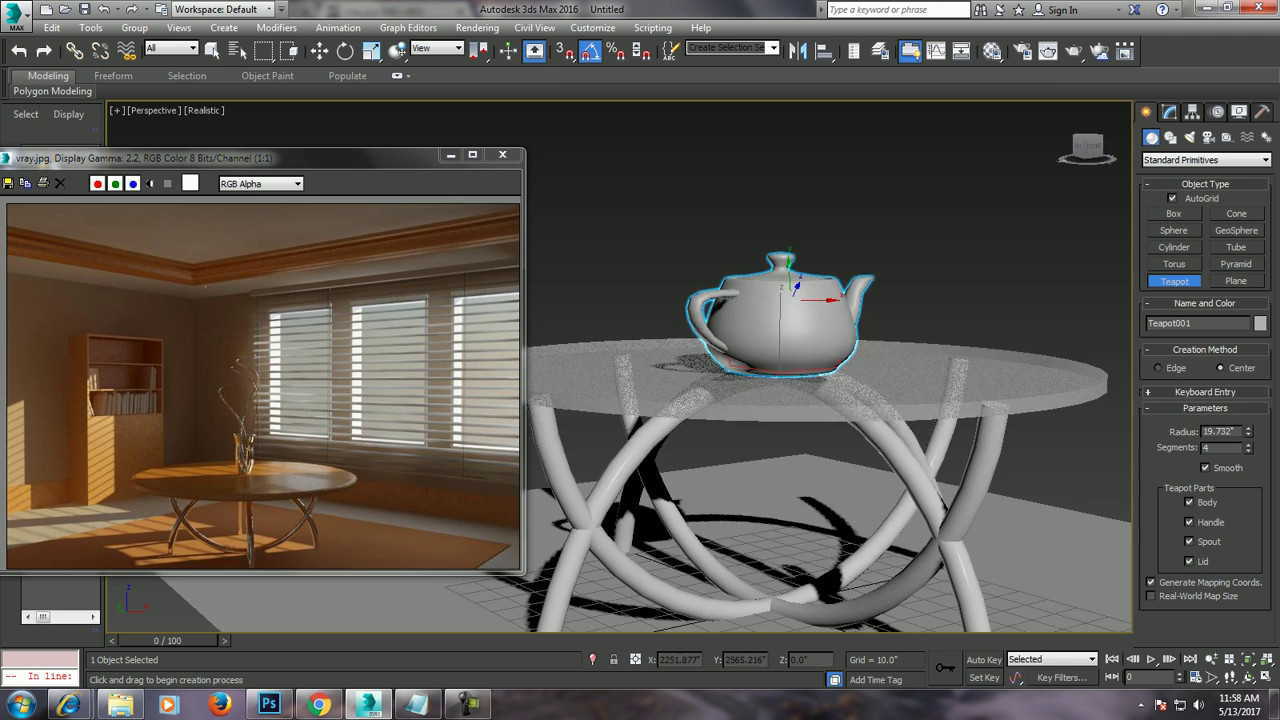
Task: Open the Workspace: Default dropdown
Action: (223, 9)
